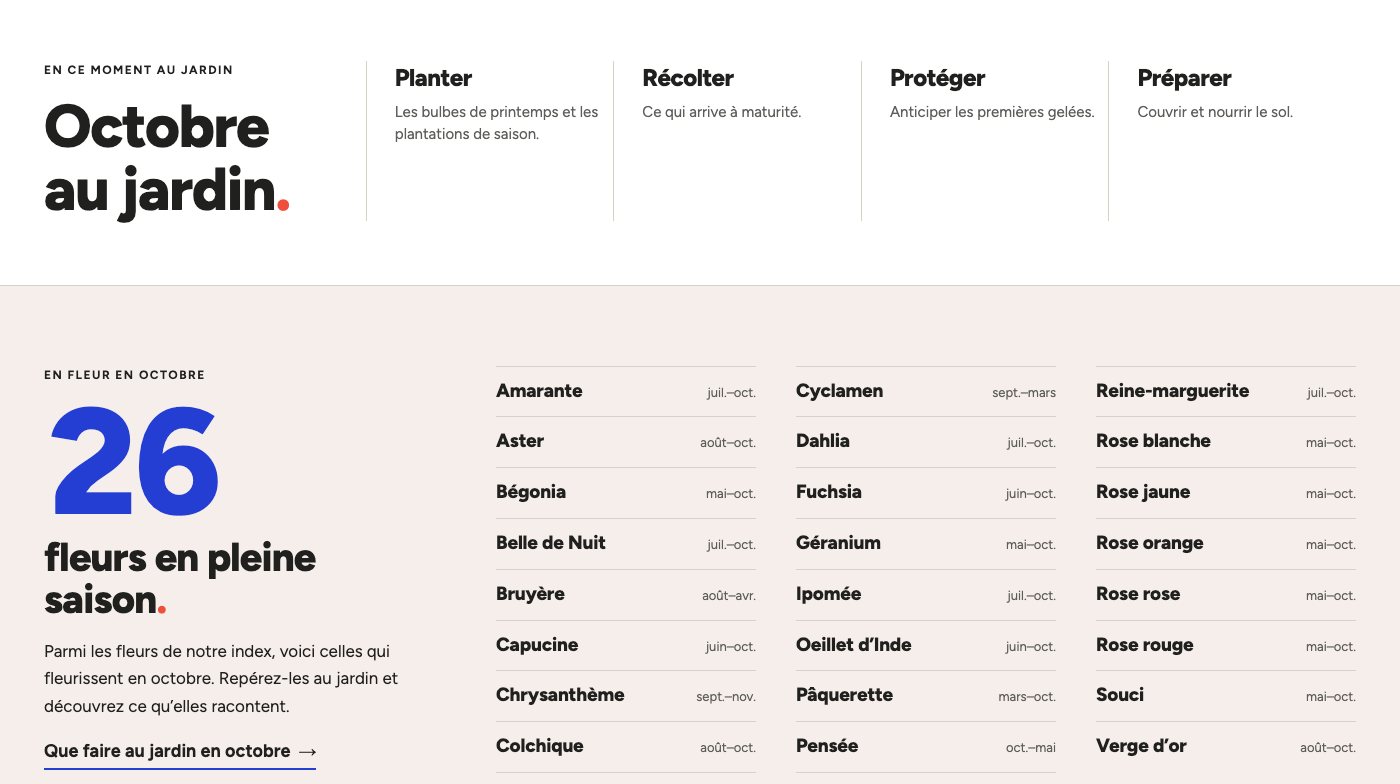Viewport: 1400px width, 784px height.
Task: Go to the Protéger section
Action: 985,141
